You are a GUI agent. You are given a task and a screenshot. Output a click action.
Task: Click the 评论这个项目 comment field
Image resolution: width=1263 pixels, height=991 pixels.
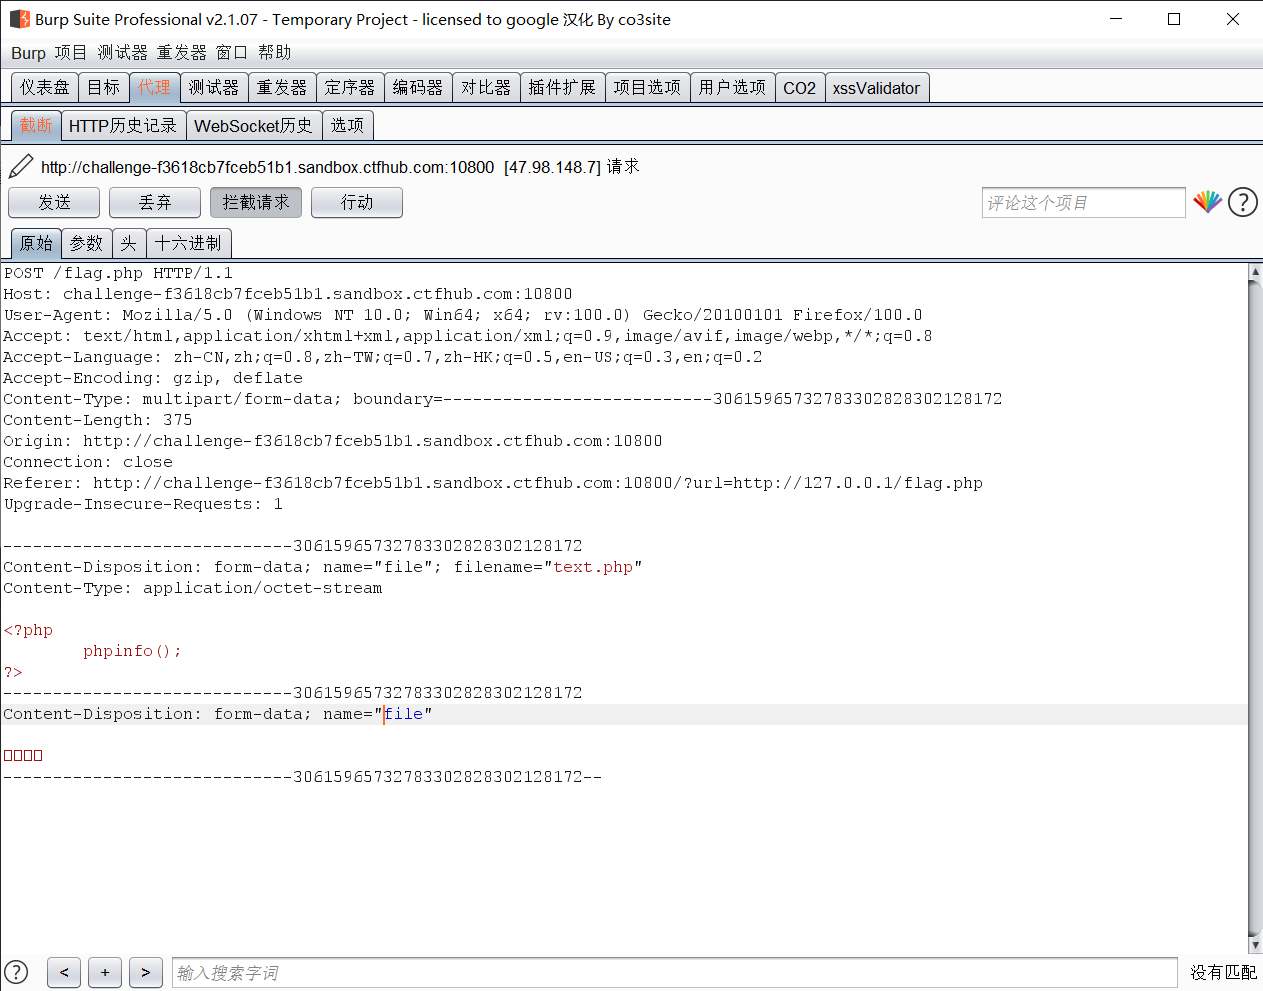(1083, 202)
